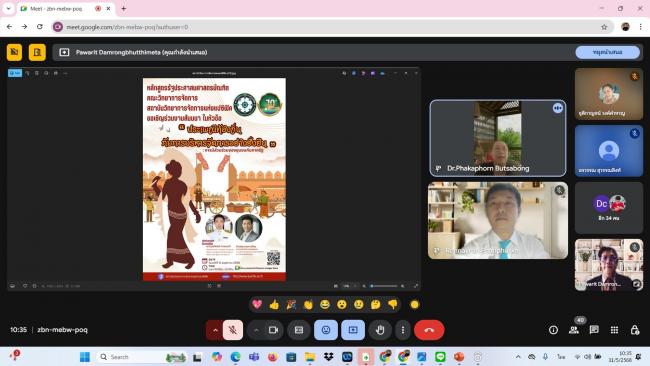650x366 pixels.
Task: Click the shared presentation poster image
Action: coord(214,179)
